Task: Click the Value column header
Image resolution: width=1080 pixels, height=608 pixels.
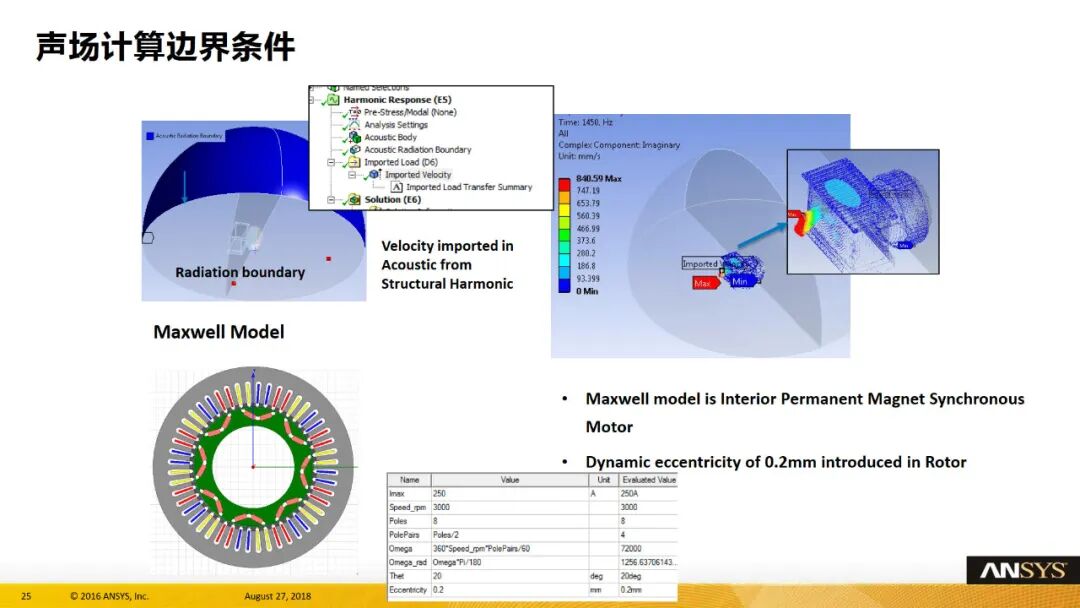Action: click(510, 480)
